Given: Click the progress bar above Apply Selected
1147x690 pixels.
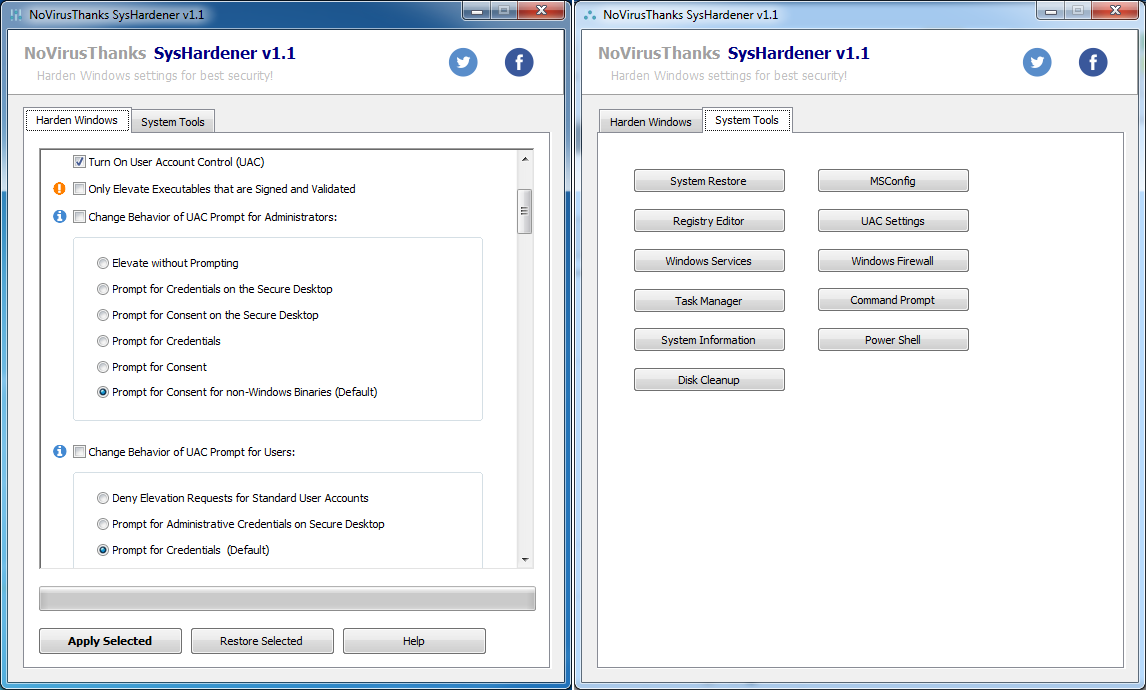Looking at the screenshot, I should tap(287, 599).
